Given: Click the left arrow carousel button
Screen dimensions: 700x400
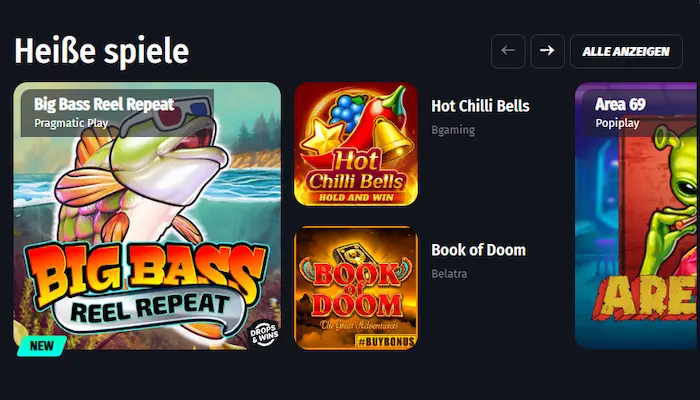Looking at the screenshot, I should 508,51.
